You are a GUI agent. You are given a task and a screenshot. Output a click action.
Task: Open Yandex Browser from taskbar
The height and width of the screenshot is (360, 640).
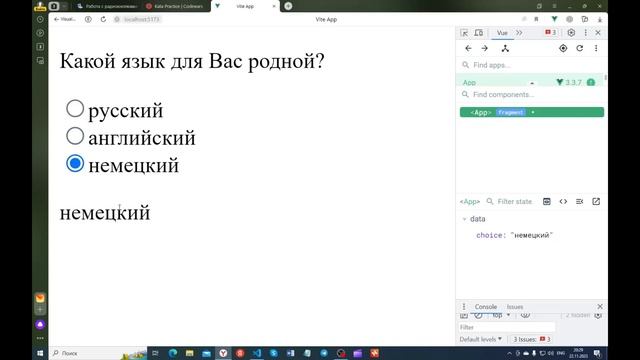pos(223,353)
